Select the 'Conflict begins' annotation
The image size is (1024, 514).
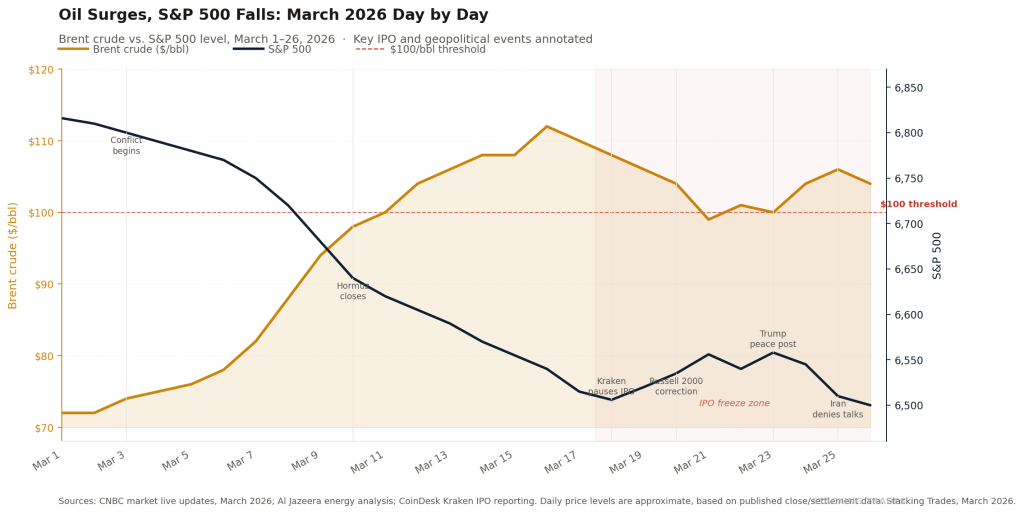tap(126, 146)
